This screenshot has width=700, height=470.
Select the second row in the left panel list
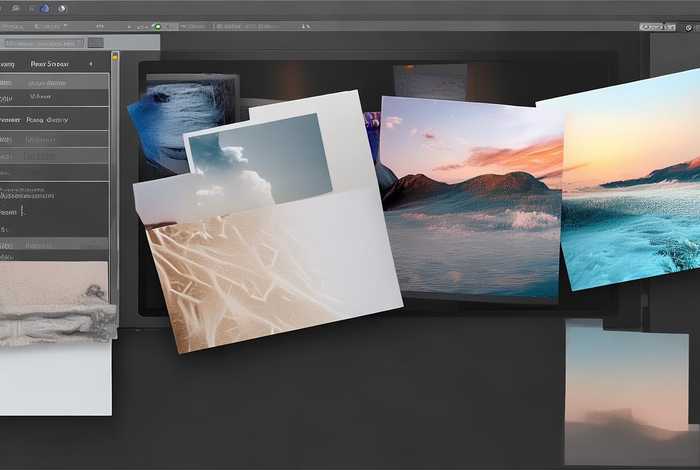pos(54,98)
